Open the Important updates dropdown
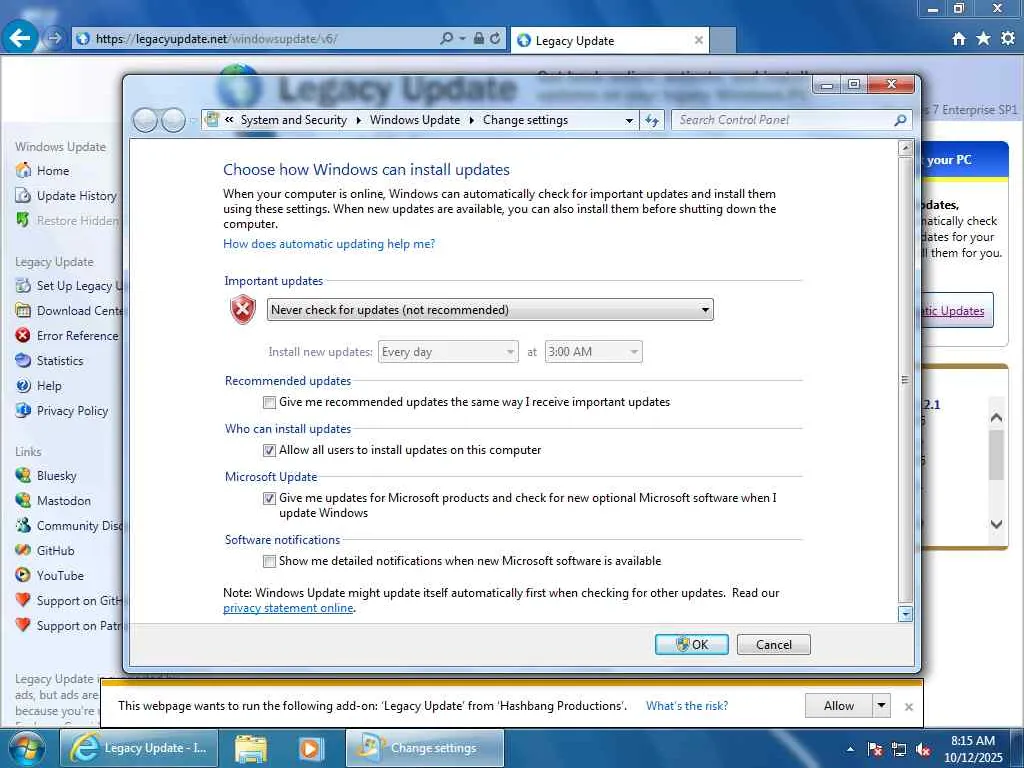This screenshot has width=1024, height=768. coord(490,310)
